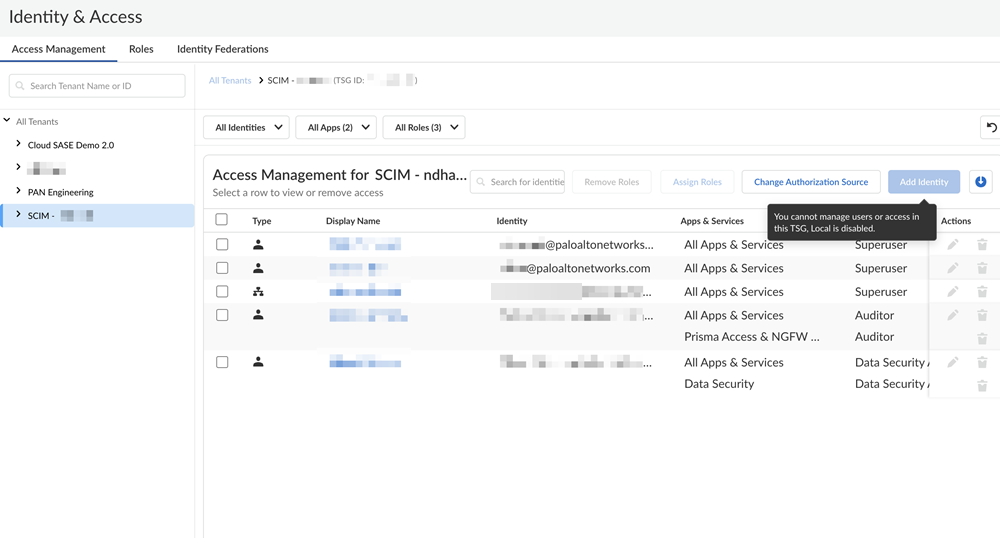Open the All Identities dropdown
Viewport: 1000px width, 538px height.
click(x=246, y=127)
